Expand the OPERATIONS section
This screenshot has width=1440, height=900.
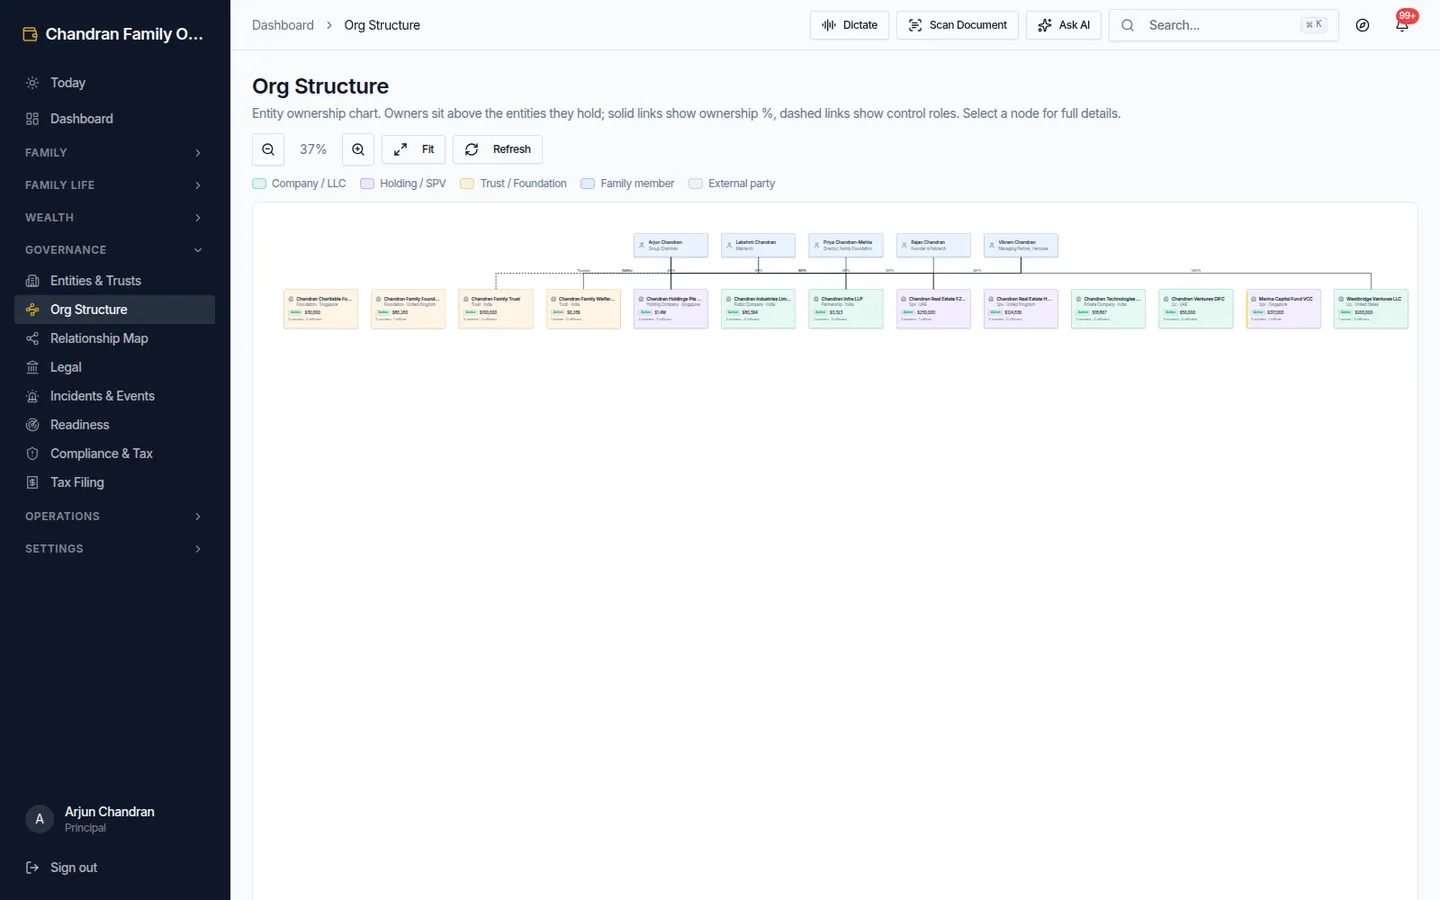115,516
